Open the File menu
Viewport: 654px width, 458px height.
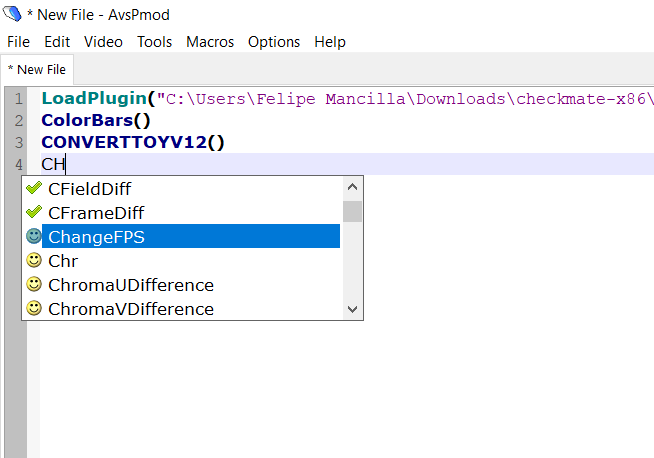click(x=18, y=42)
